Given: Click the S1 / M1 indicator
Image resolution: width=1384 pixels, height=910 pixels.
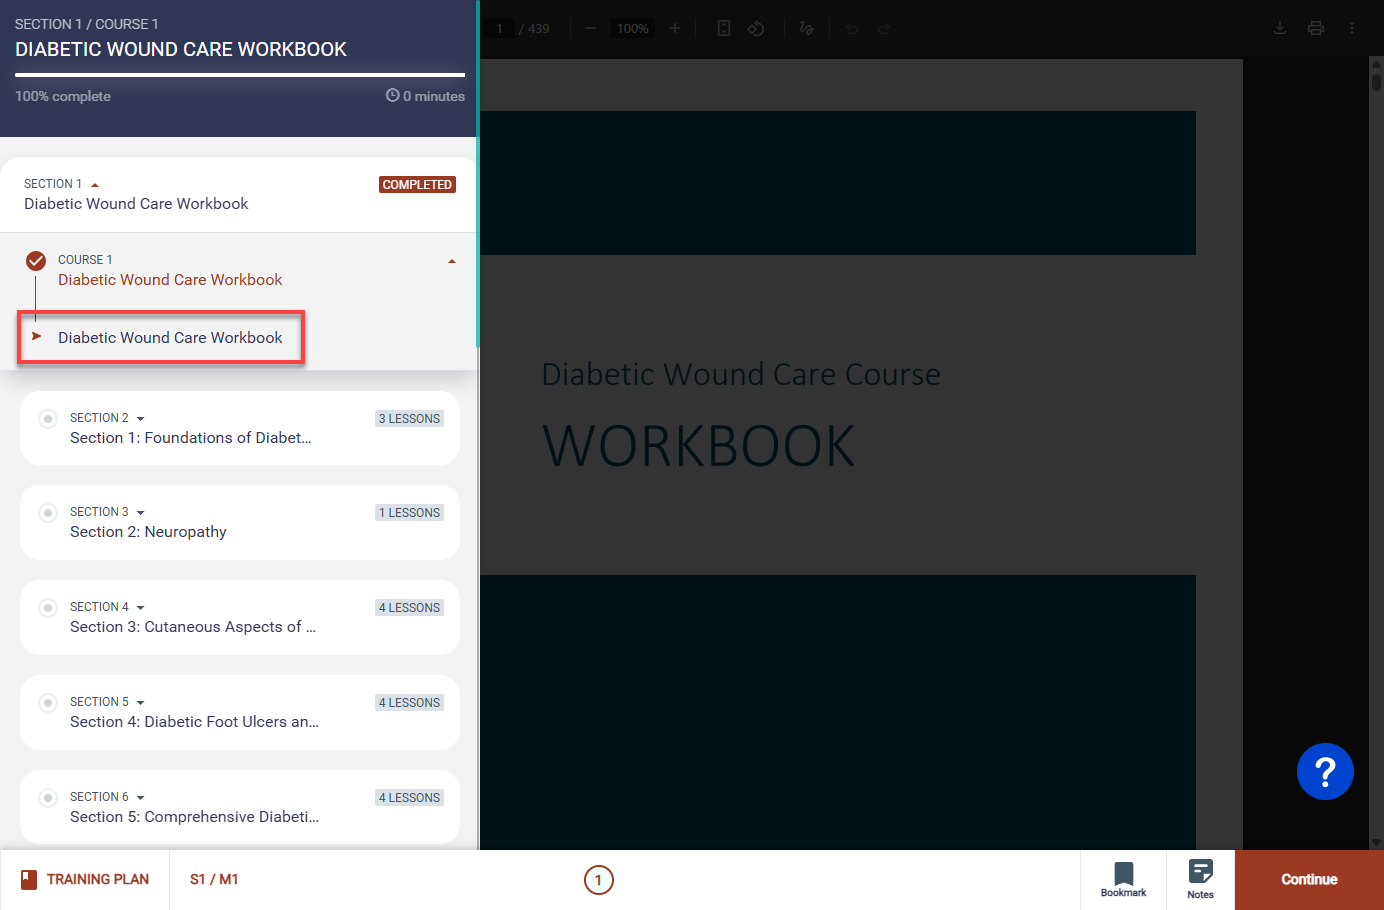Looking at the screenshot, I should [x=214, y=880].
